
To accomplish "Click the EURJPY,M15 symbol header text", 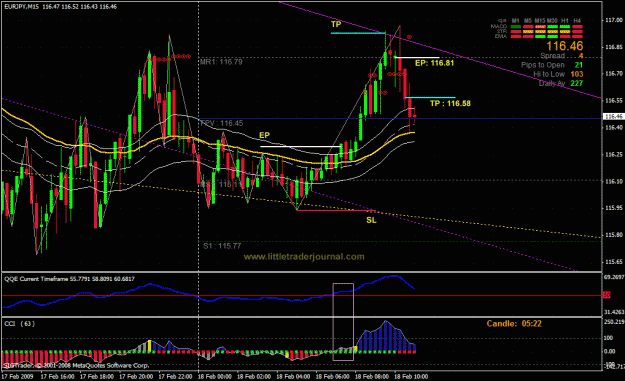I will [22, 7].
